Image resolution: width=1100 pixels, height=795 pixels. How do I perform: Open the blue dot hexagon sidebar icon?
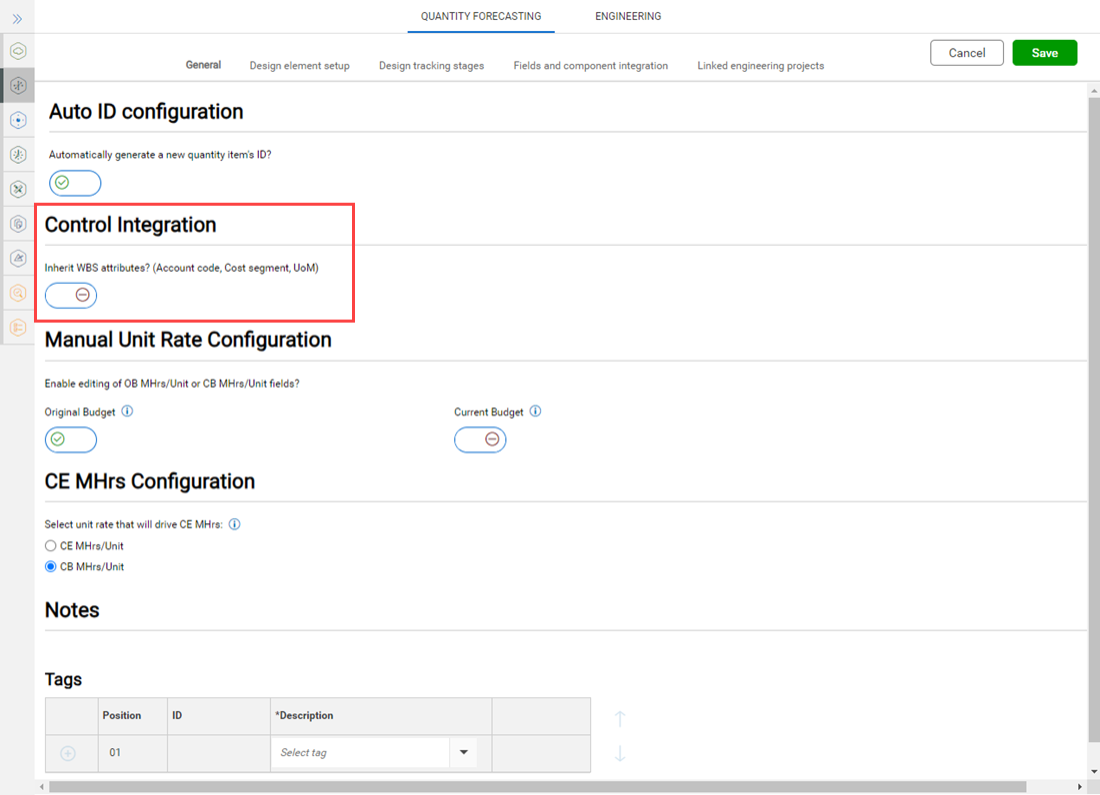click(x=18, y=120)
